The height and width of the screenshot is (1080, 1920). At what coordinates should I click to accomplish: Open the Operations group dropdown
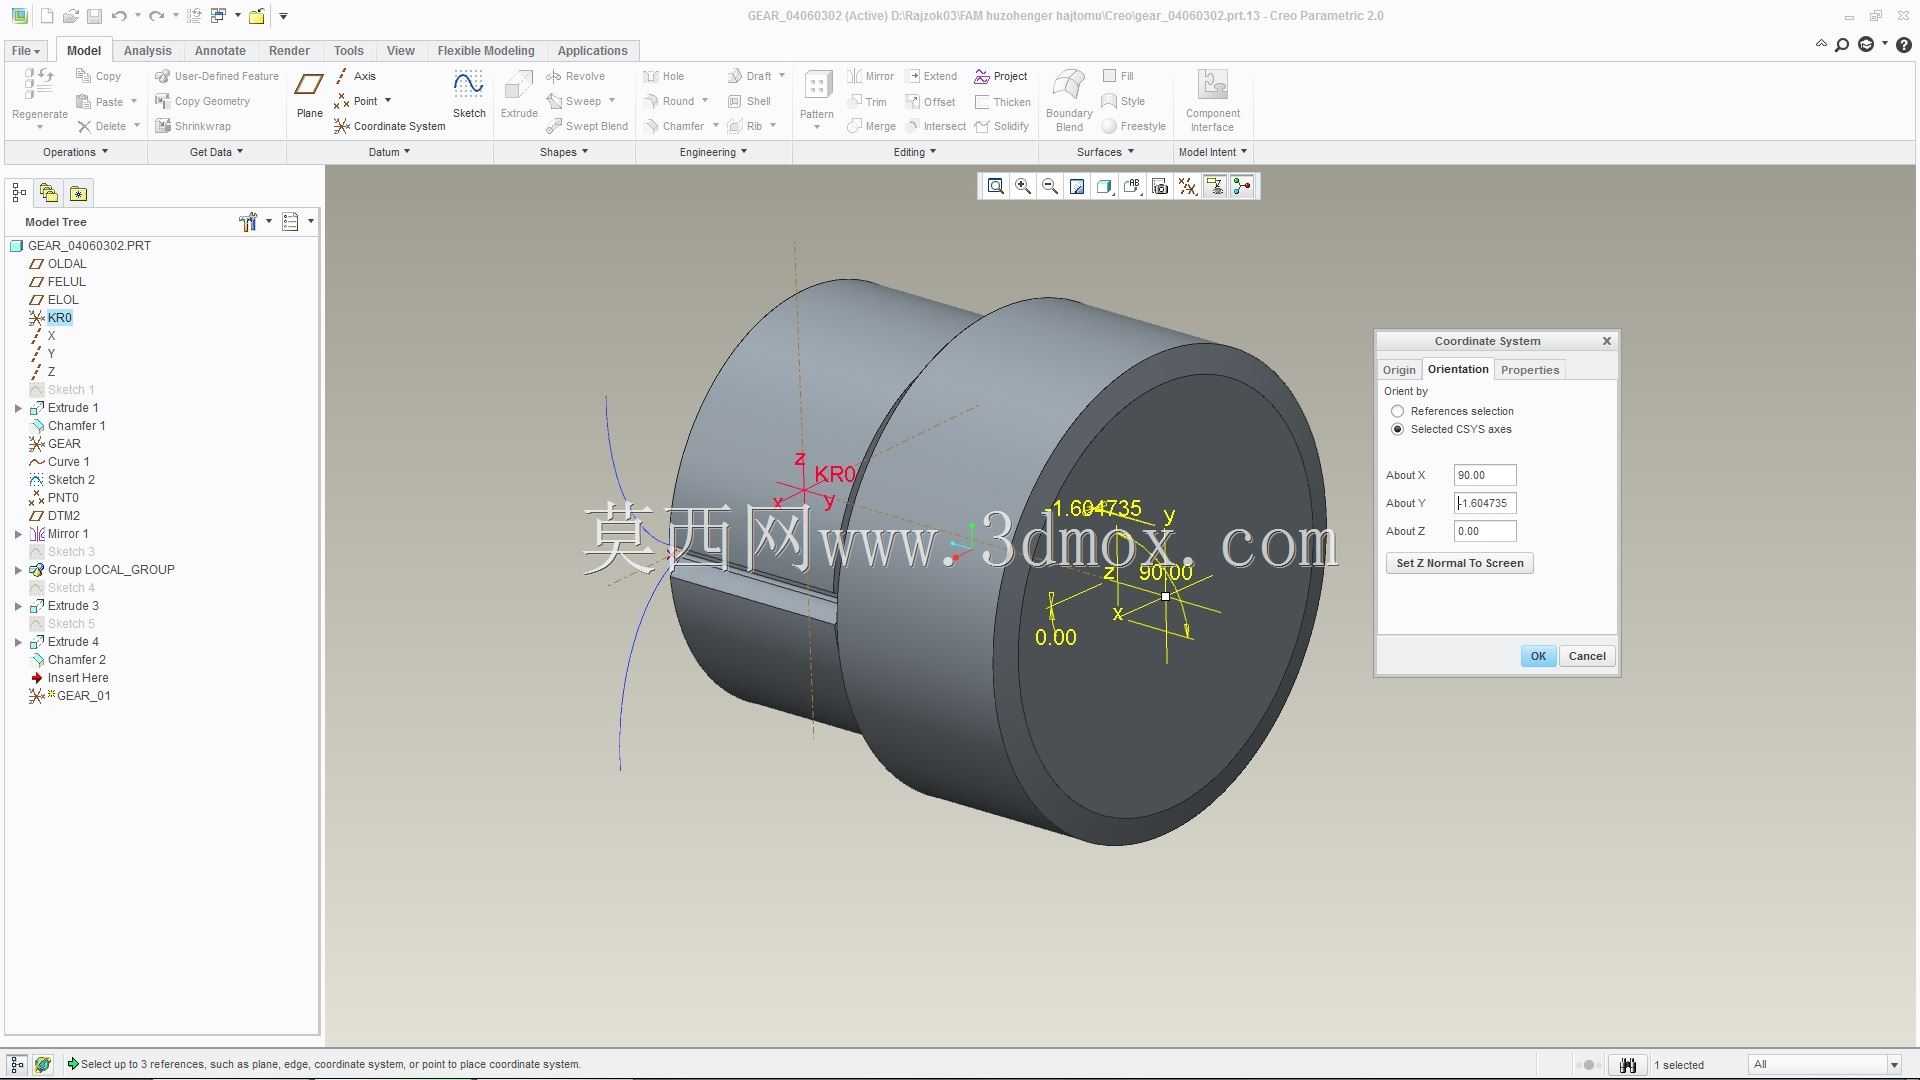click(x=75, y=152)
